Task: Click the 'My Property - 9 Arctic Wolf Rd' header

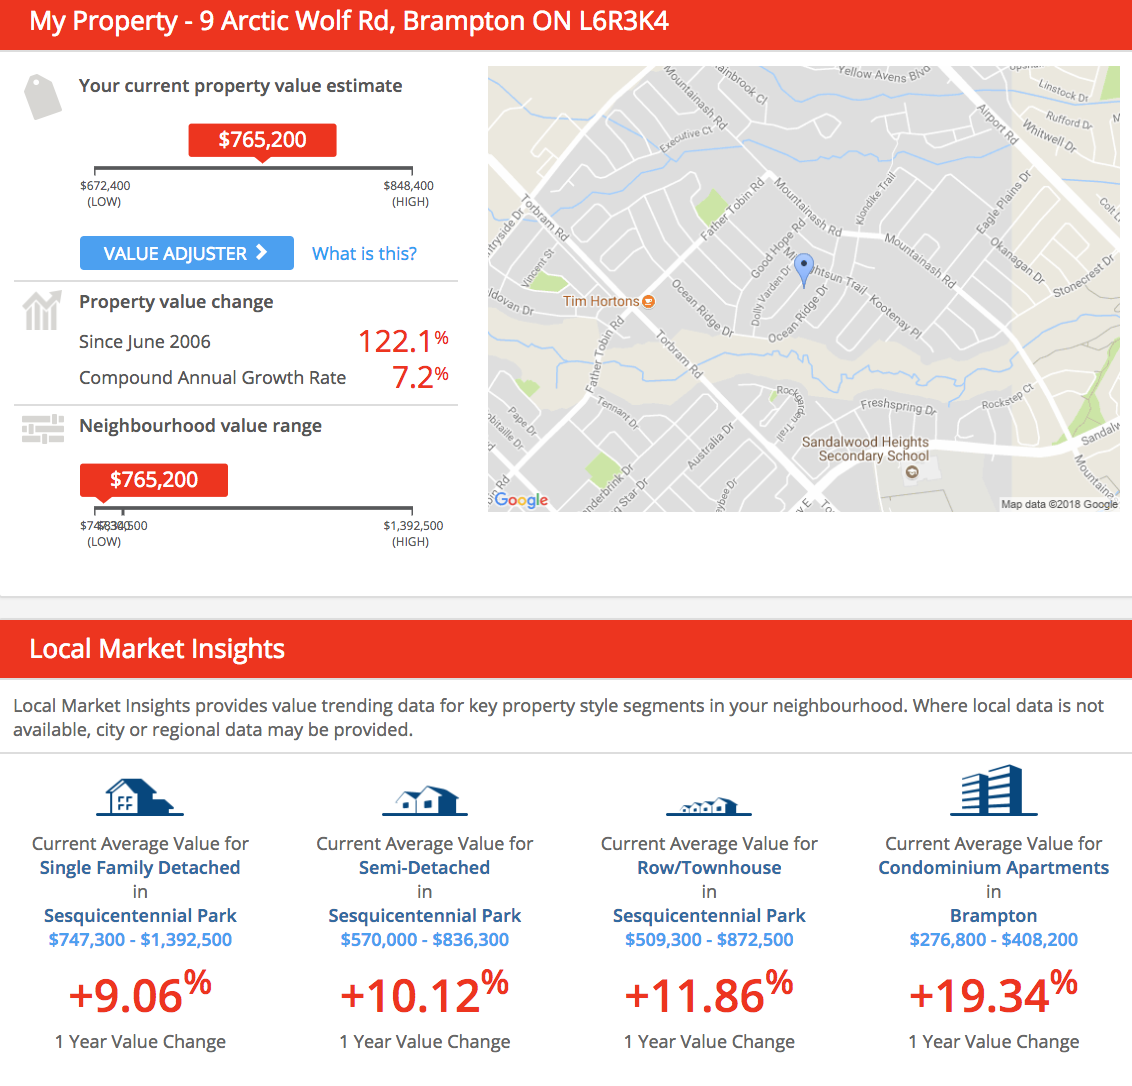Action: tap(349, 21)
